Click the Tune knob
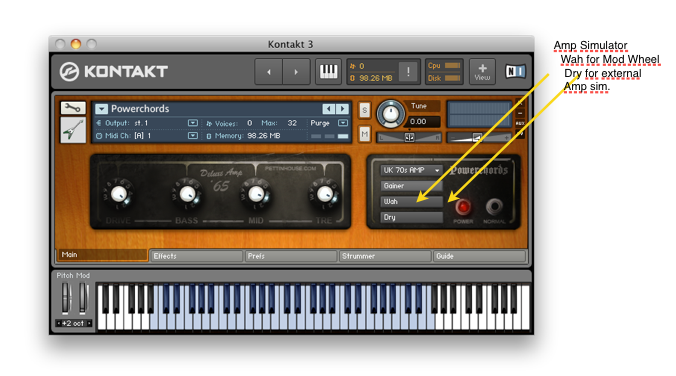Image resolution: width=676 pixels, height=376 pixels. click(391, 114)
